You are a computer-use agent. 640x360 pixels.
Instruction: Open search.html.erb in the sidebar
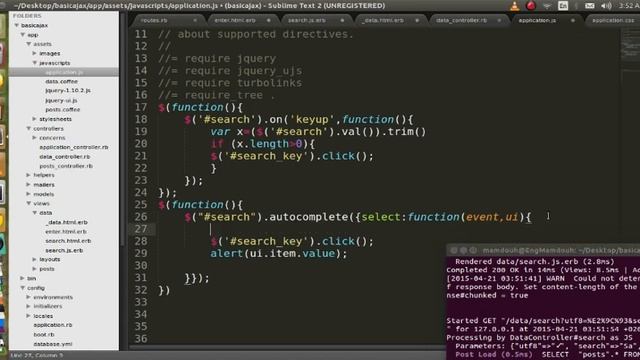68,241
